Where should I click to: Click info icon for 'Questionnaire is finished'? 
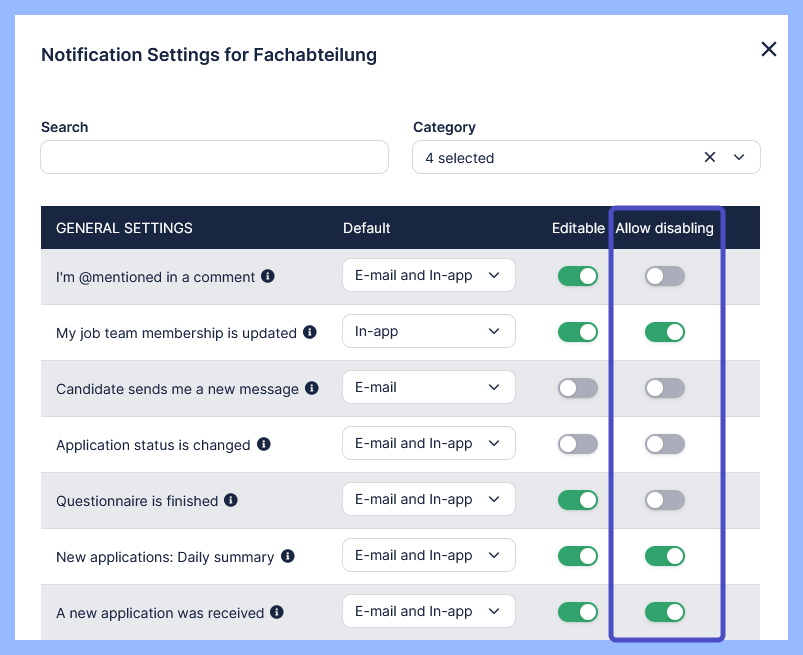point(231,500)
